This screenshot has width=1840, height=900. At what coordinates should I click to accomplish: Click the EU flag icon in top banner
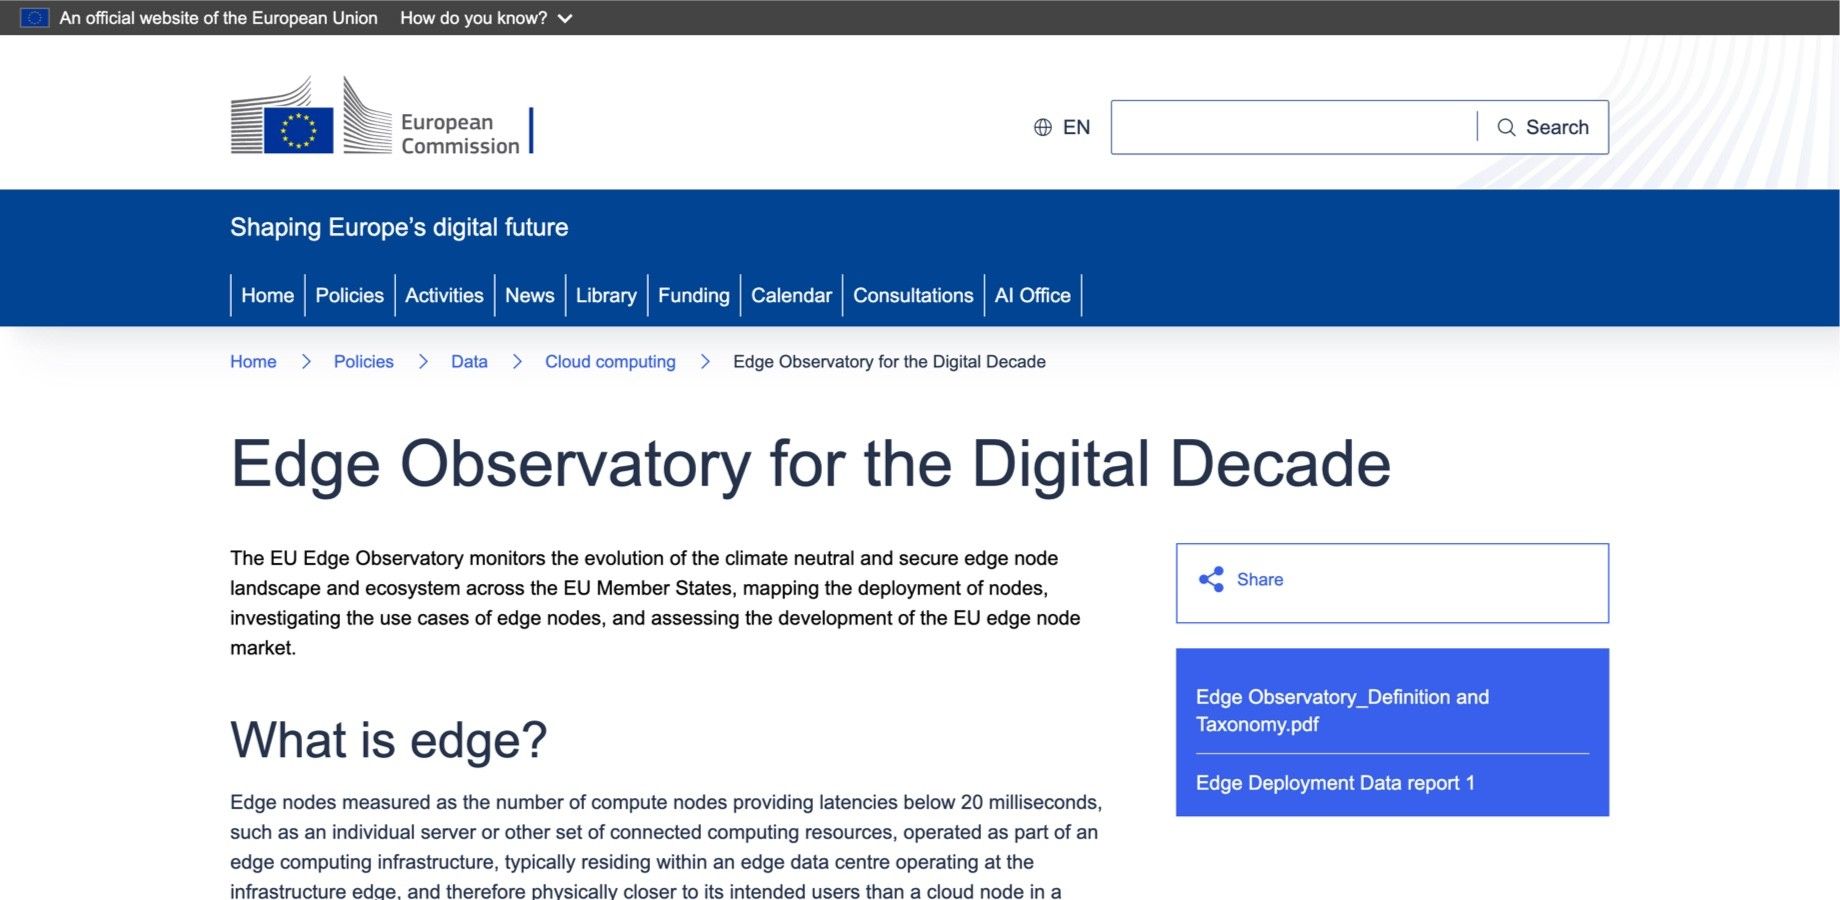(x=34, y=18)
